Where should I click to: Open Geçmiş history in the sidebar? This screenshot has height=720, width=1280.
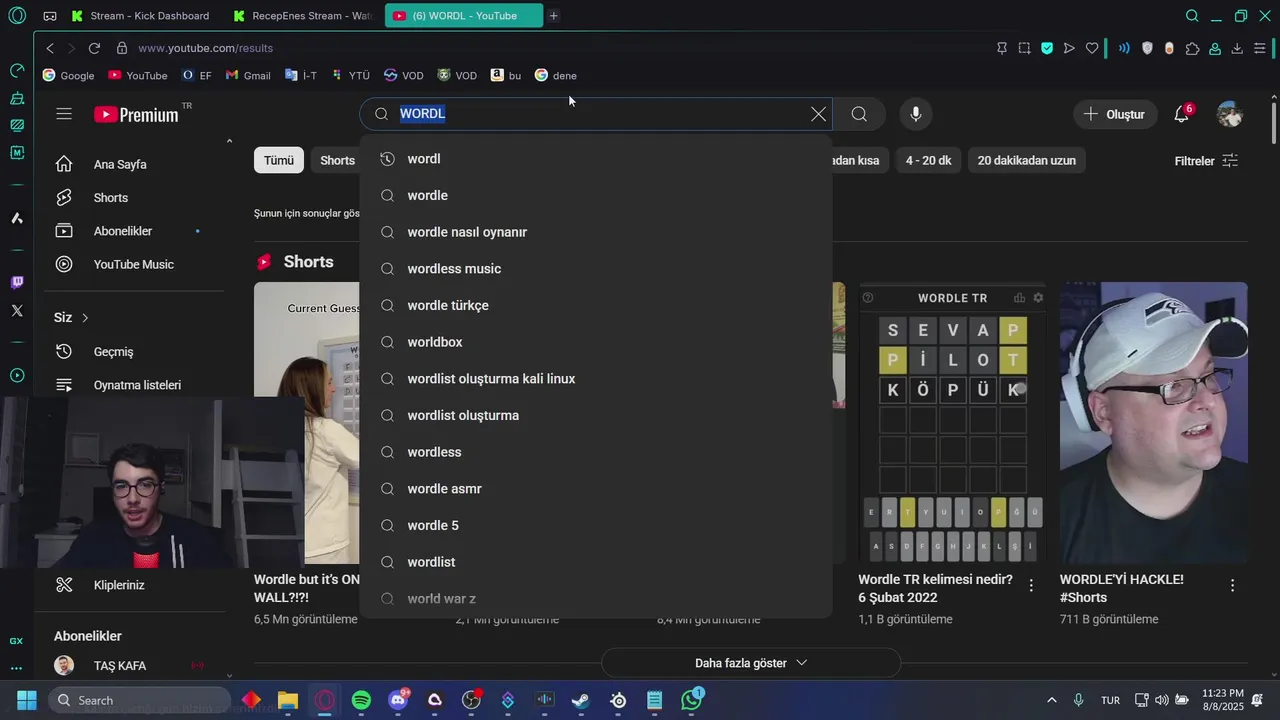tap(113, 352)
